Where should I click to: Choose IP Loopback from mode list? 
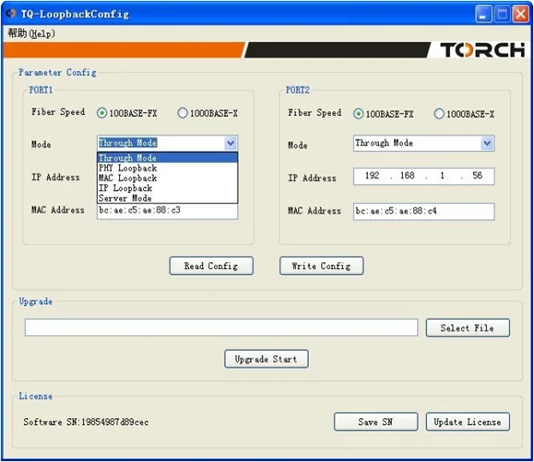click(x=168, y=188)
